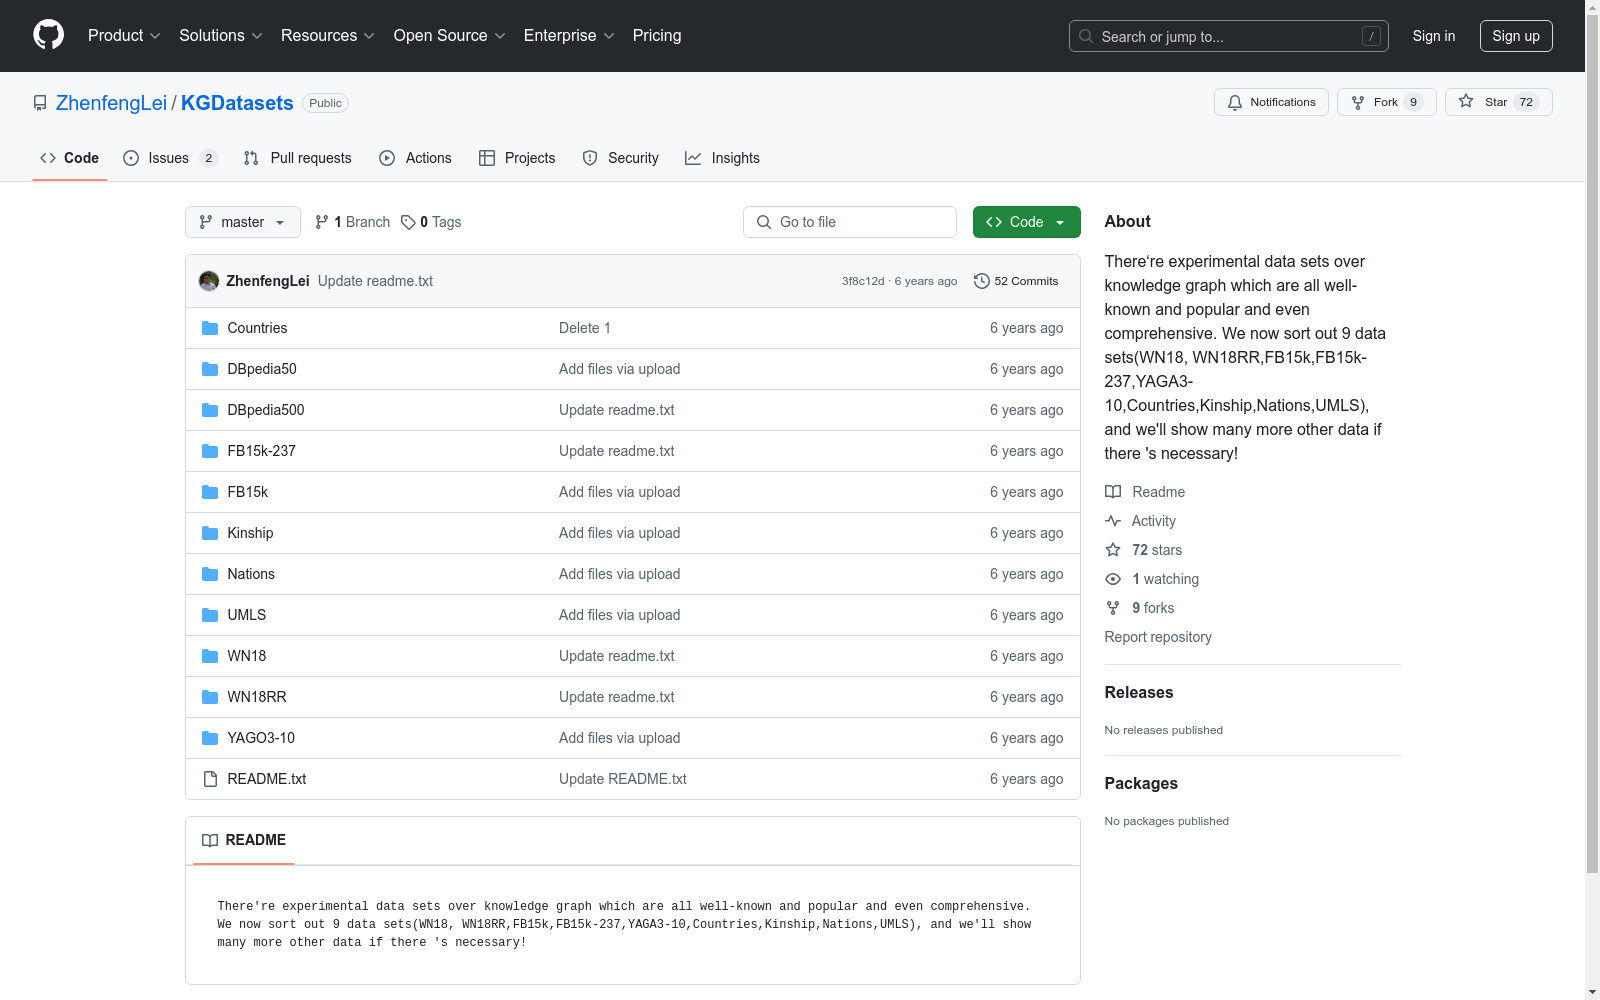The height and width of the screenshot is (1000, 1600).
Task: Click the star icon on Star button
Action: click(1466, 101)
